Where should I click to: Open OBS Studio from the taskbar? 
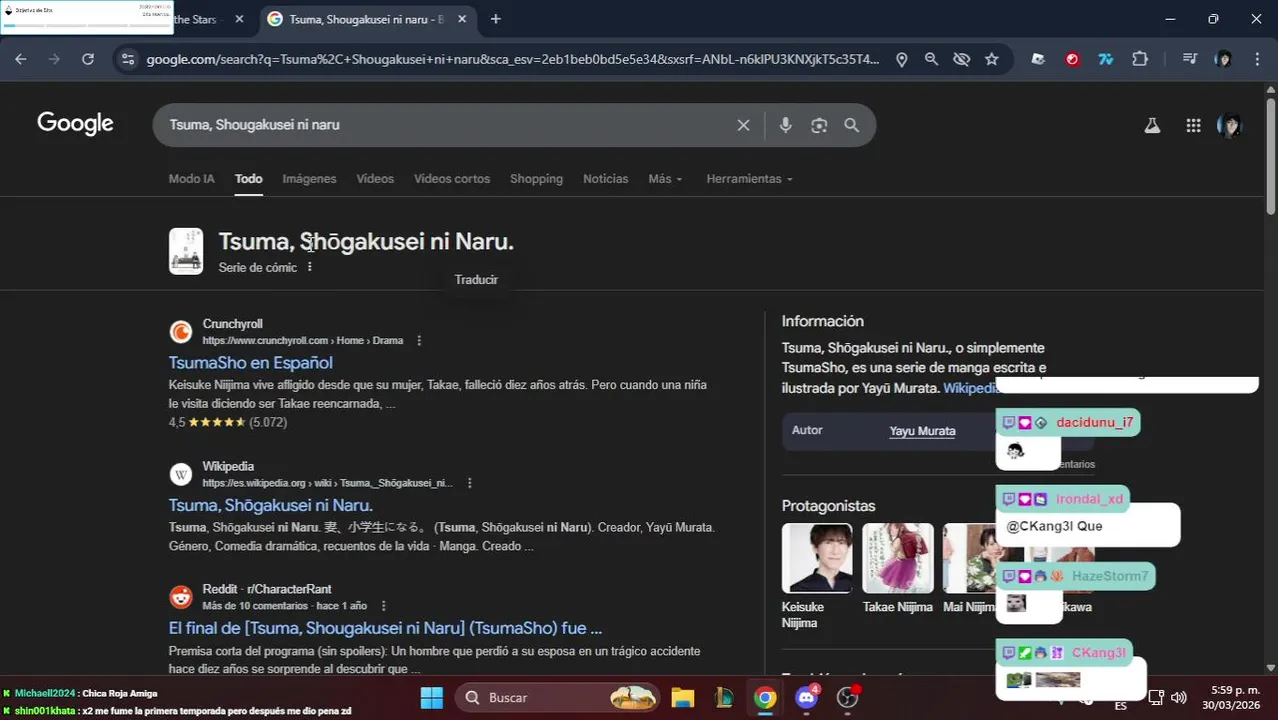pyautogui.click(x=848, y=697)
